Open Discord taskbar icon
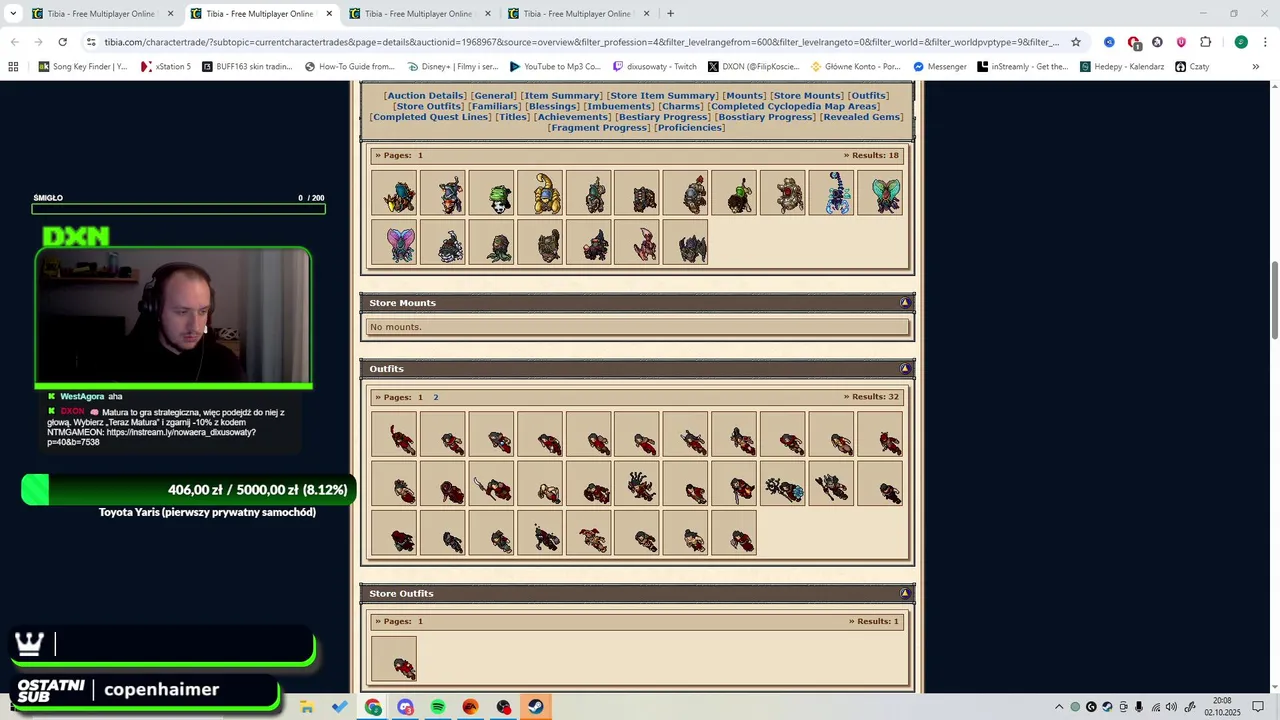Screen dimensions: 1280x720 [405, 707]
